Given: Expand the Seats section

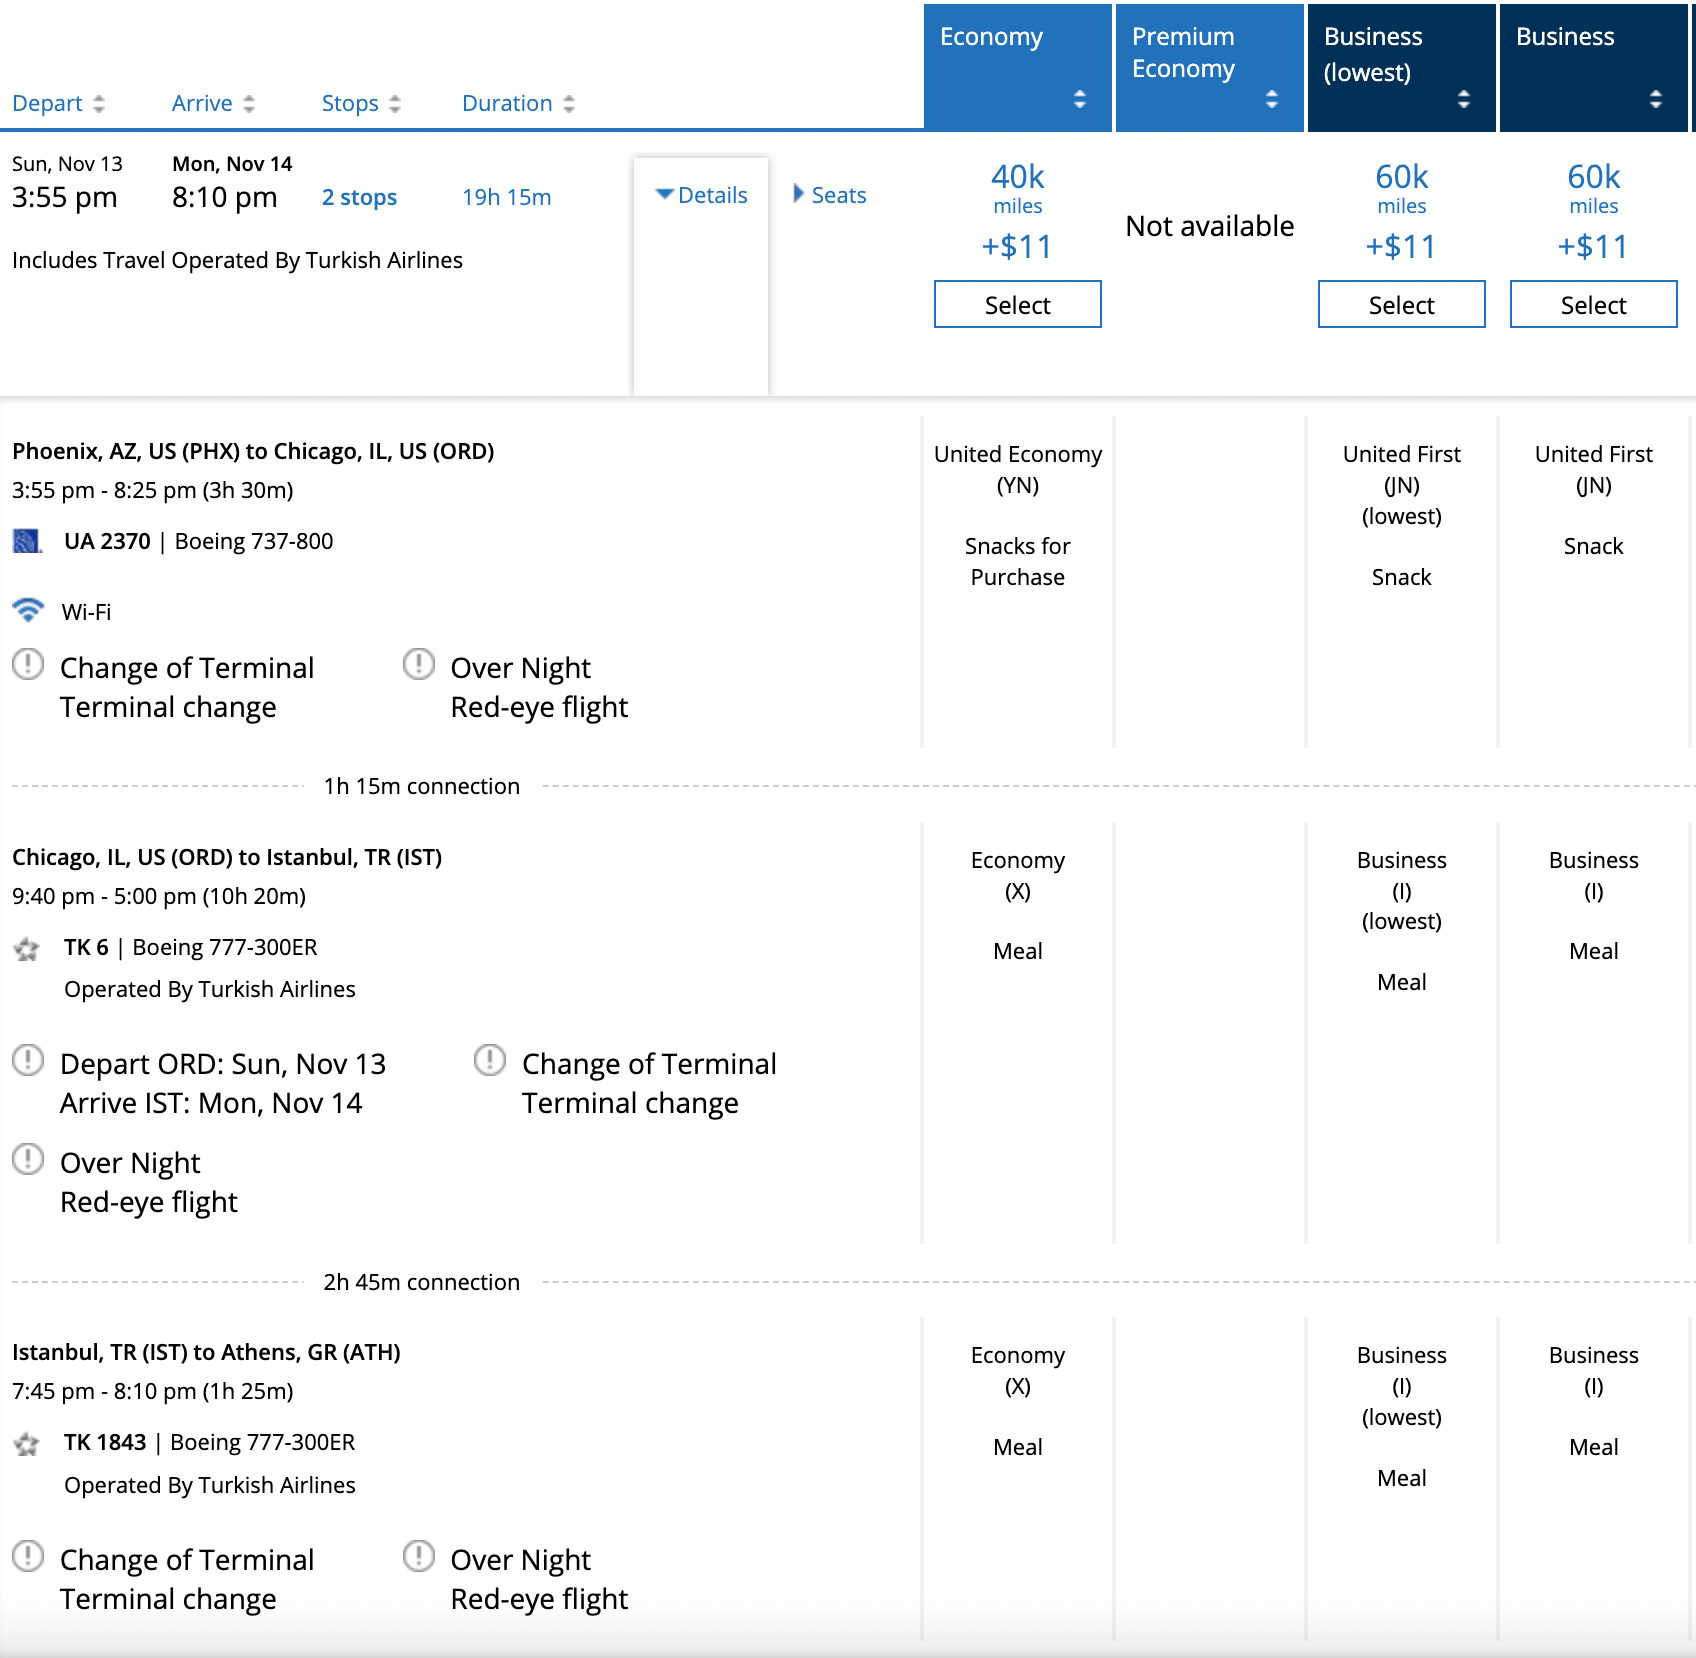Looking at the screenshot, I should point(830,195).
